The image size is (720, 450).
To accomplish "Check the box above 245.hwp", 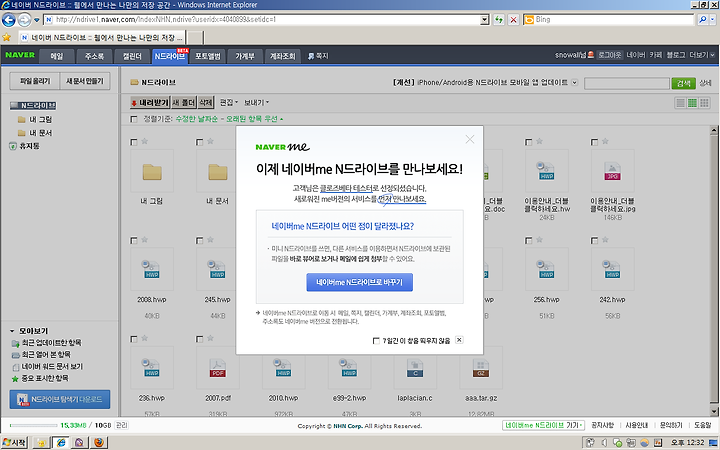I will tap(199, 240).
